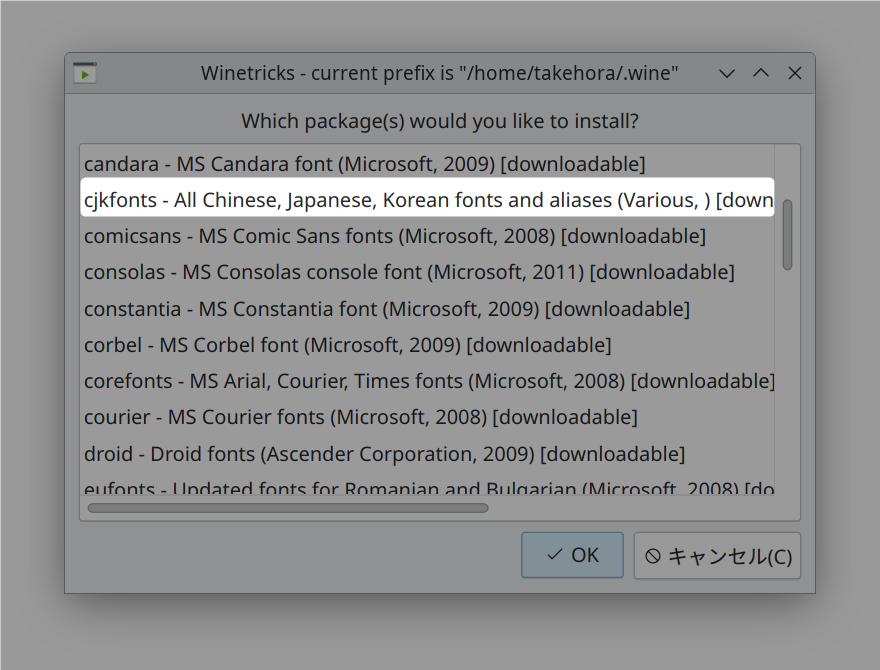
Task: Choose the corbel MS Corbel font row
Action: tap(427, 345)
